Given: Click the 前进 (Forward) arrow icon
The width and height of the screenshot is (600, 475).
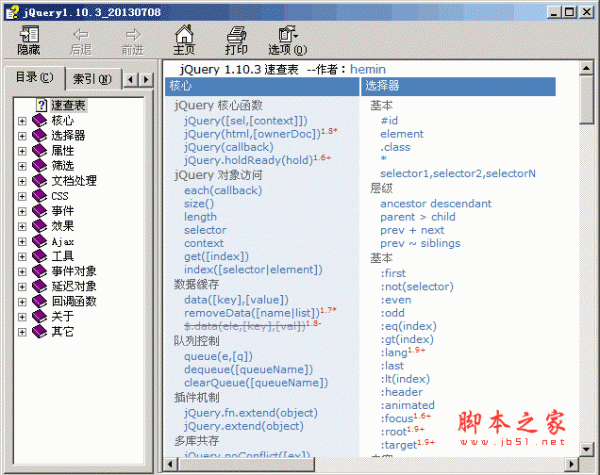Looking at the screenshot, I should click(x=133, y=34).
